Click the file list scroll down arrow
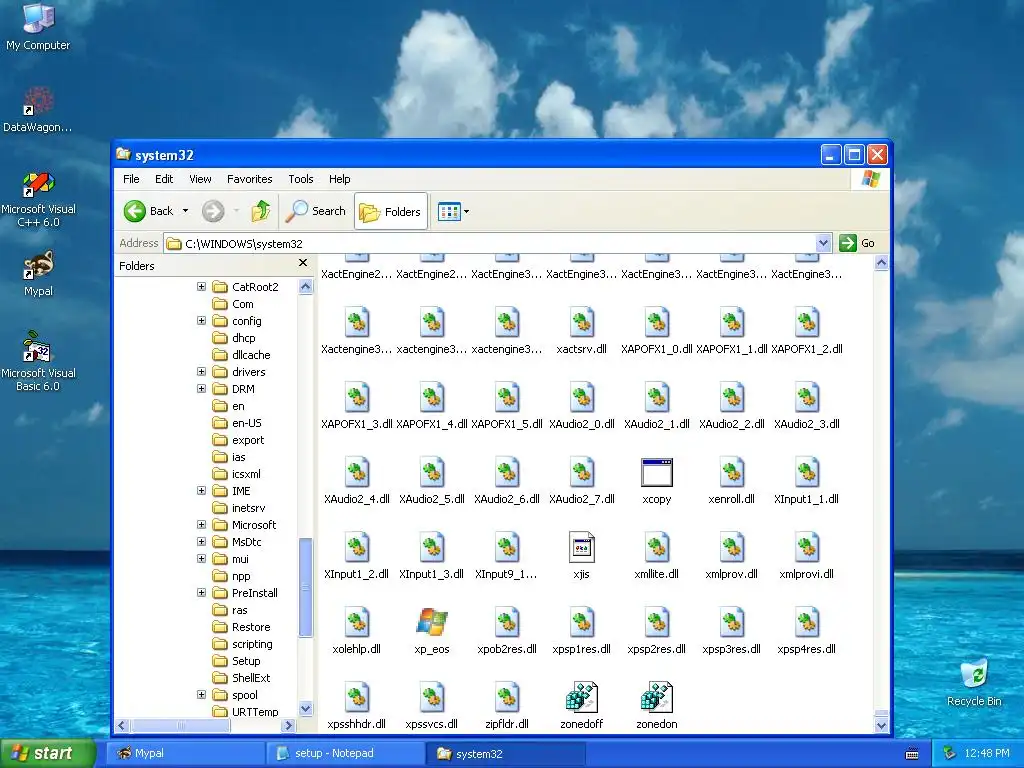 (x=881, y=725)
